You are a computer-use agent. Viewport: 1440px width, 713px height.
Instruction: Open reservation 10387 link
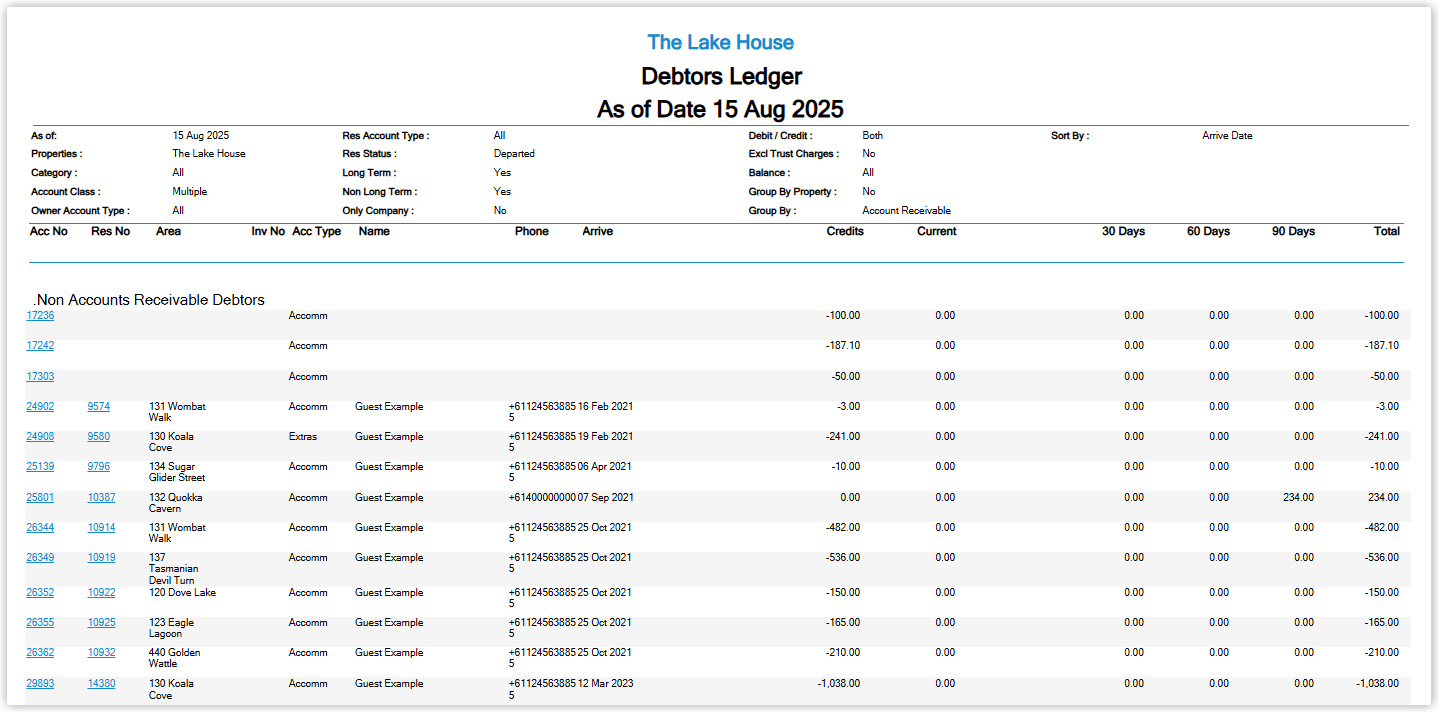101,498
